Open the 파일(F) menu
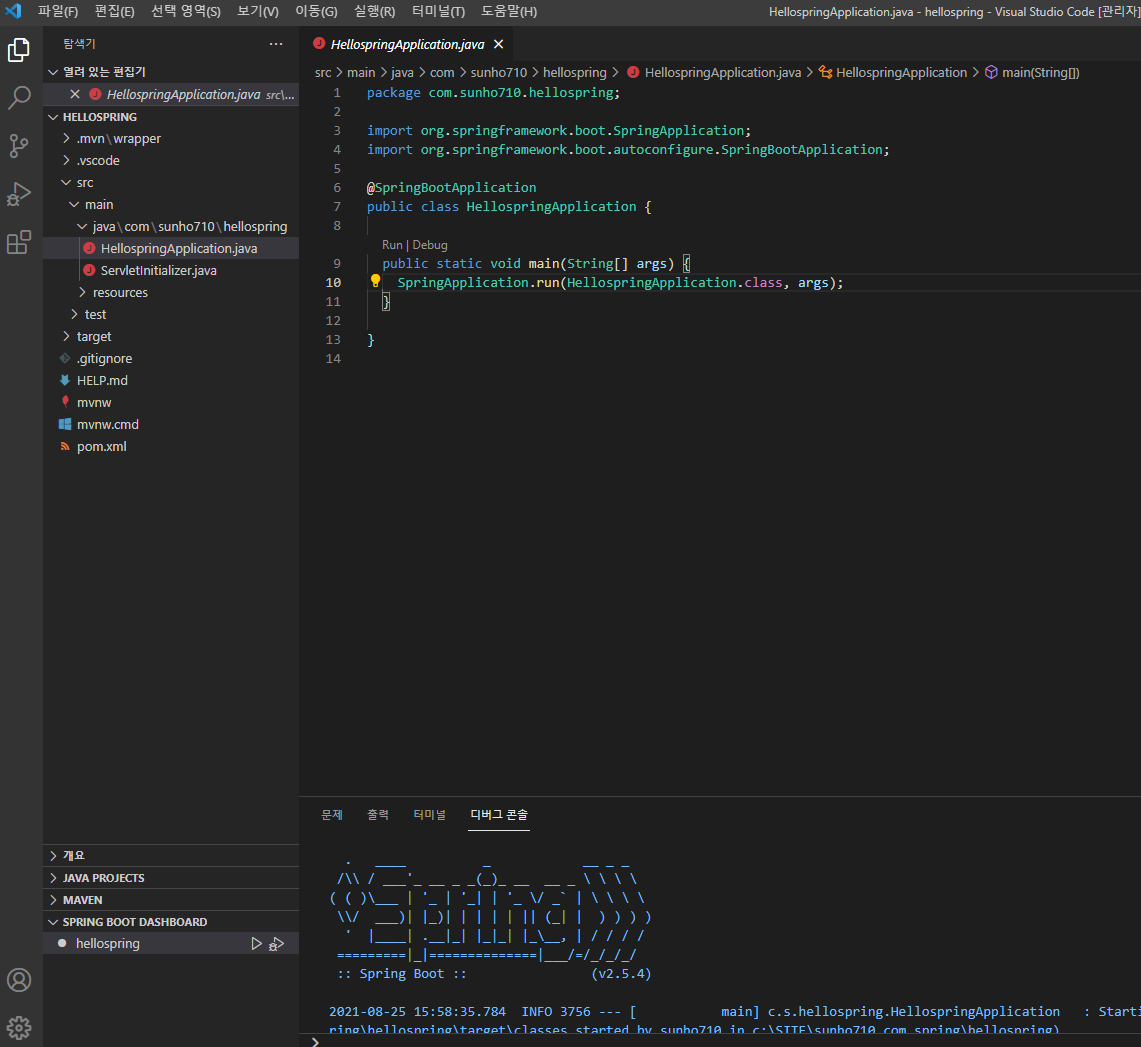This screenshot has height=1047, width=1141. [58, 11]
